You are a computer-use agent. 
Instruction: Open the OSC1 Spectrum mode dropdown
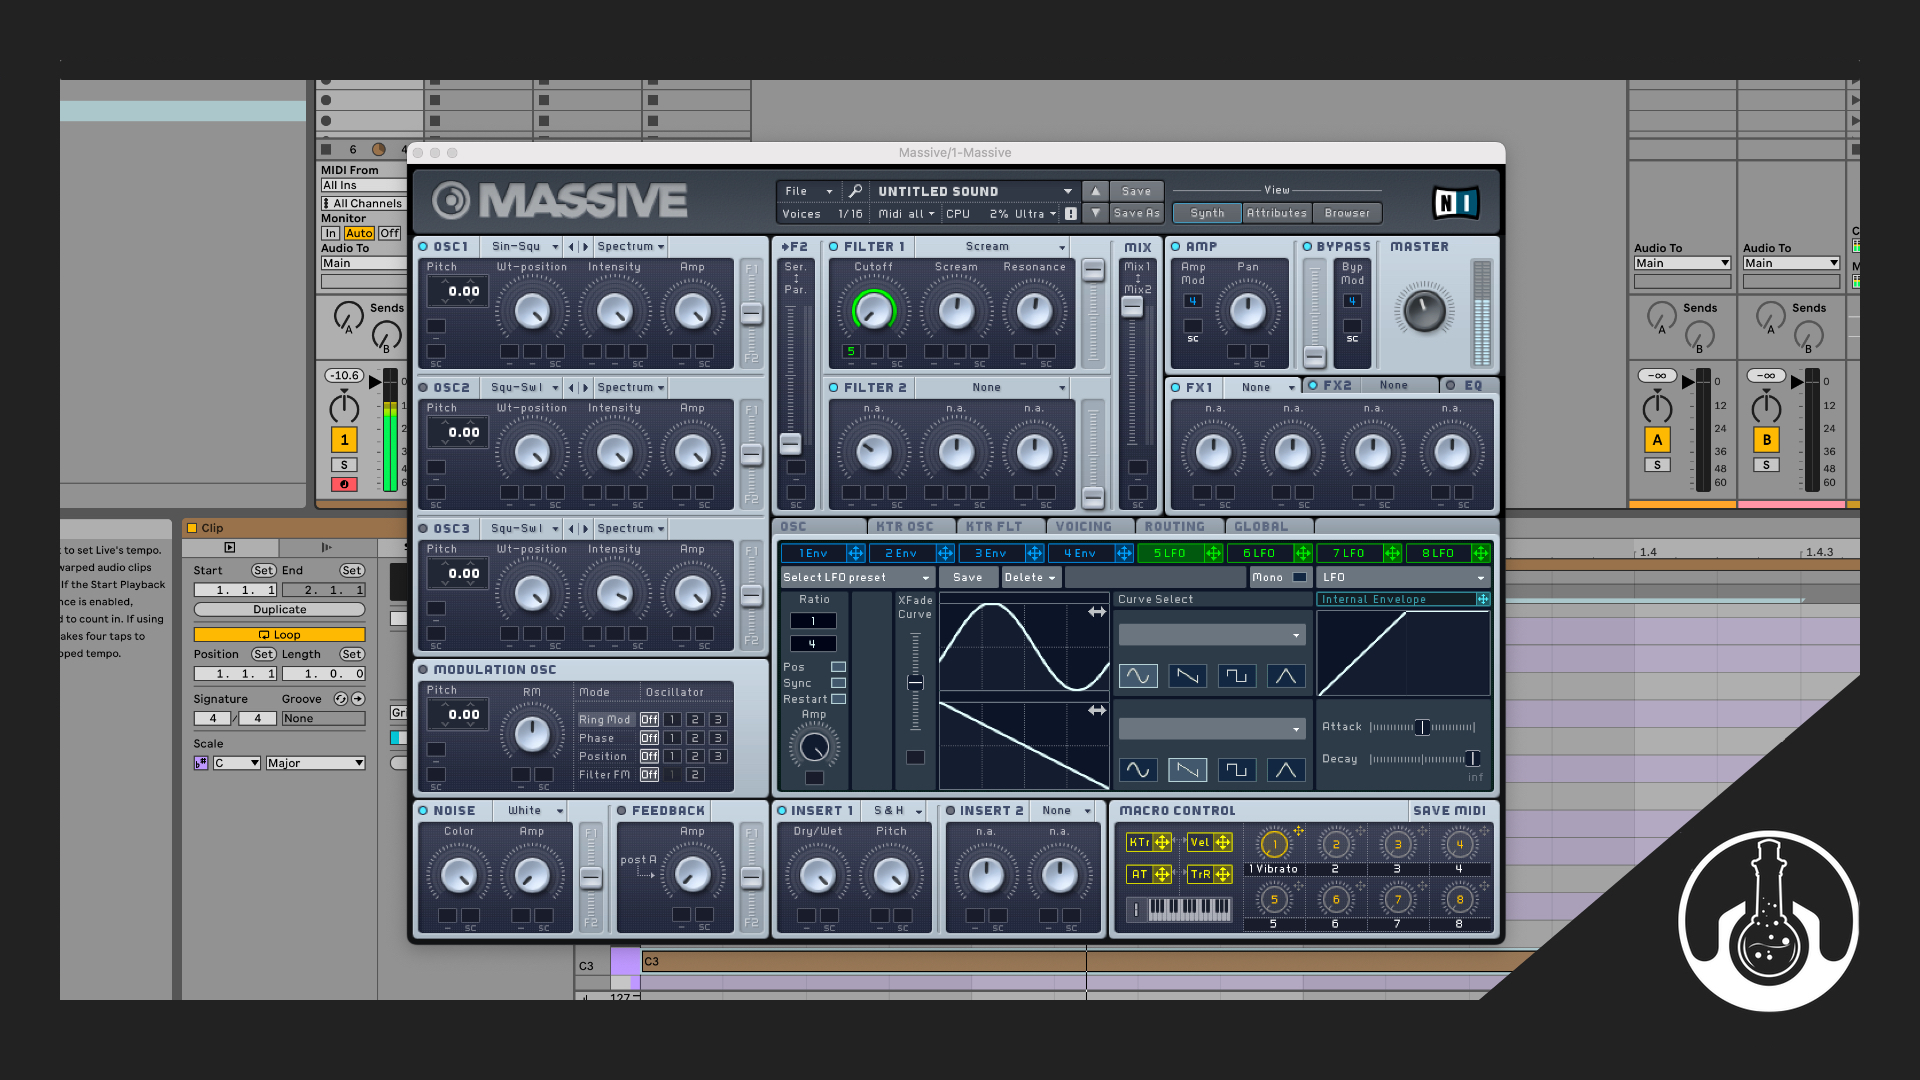coord(630,247)
